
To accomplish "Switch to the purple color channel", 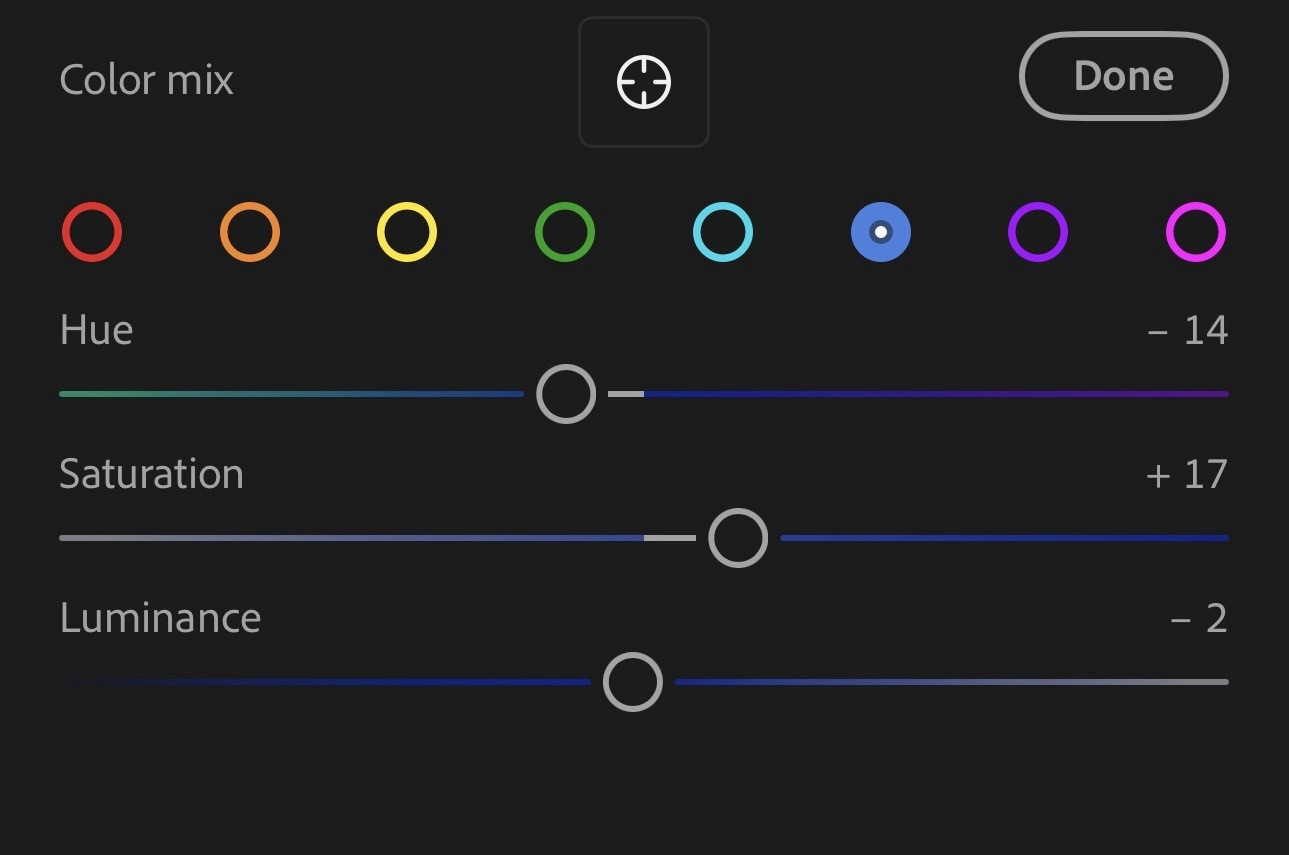I will (1038, 232).
